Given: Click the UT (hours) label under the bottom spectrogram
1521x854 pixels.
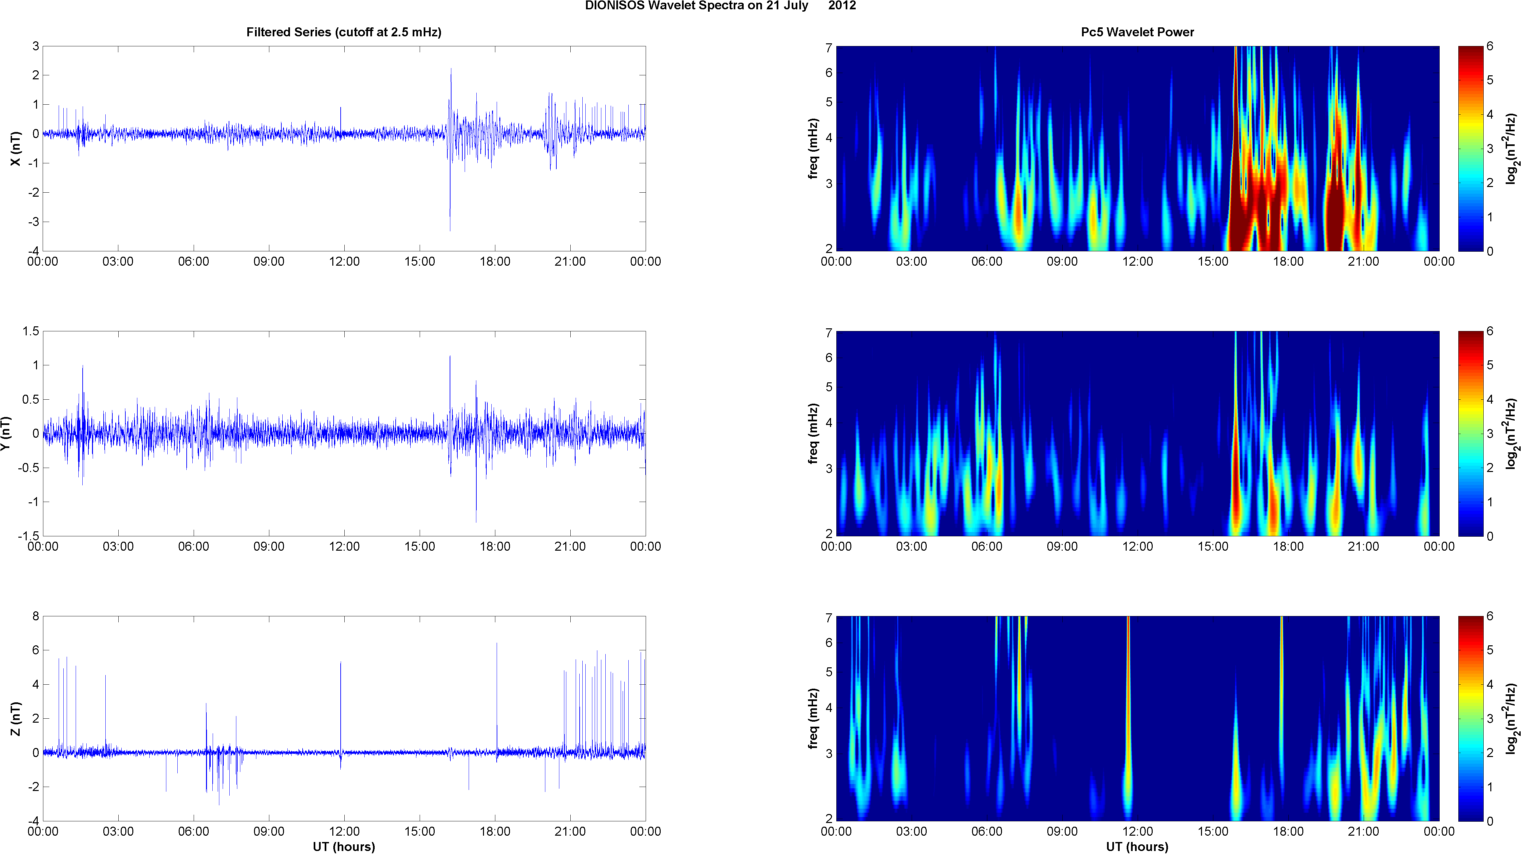Looking at the screenshot, I should pyautogui.click(x=1137, y=846).
